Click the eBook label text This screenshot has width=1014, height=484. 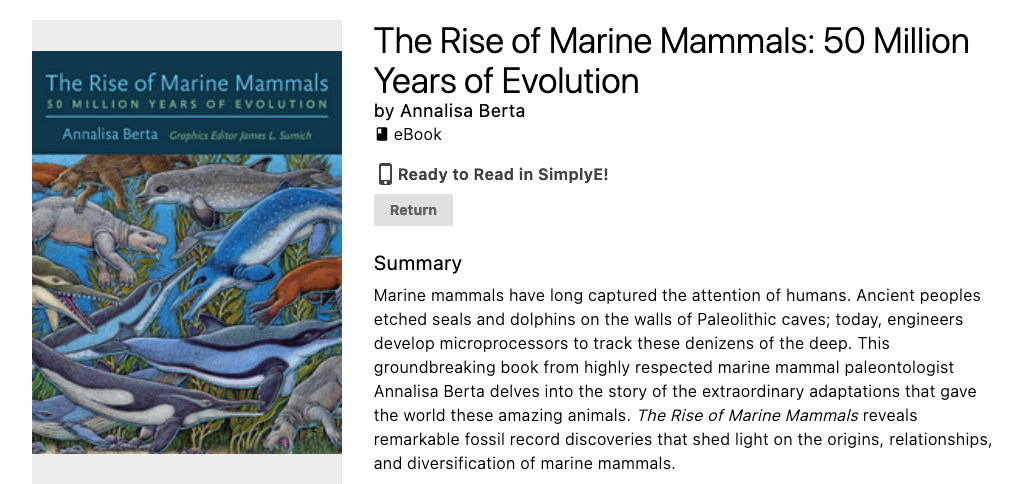point(418,135)
